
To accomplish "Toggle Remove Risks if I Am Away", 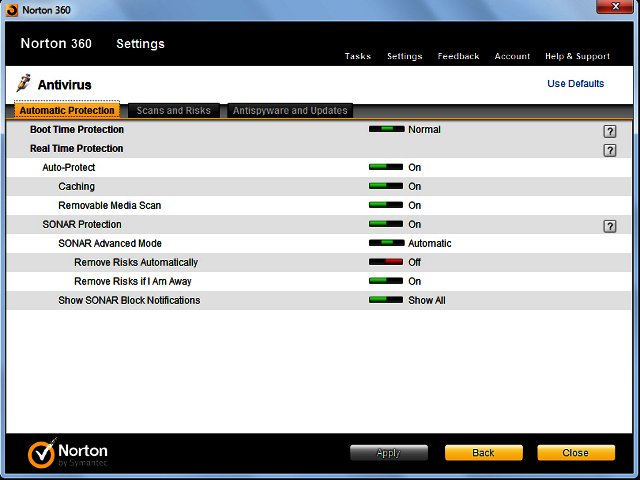I will 386,281.
